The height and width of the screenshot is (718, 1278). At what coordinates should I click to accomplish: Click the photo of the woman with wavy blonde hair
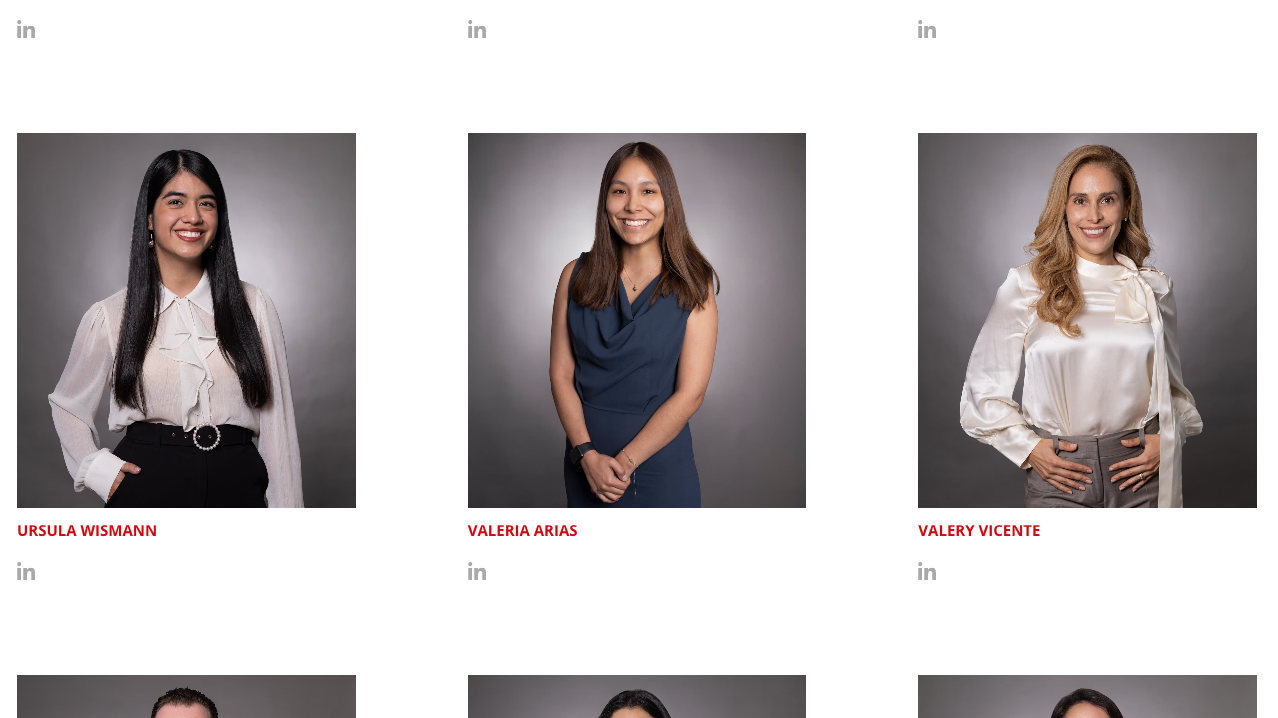pyautogui.click(x=1087, y=320)
